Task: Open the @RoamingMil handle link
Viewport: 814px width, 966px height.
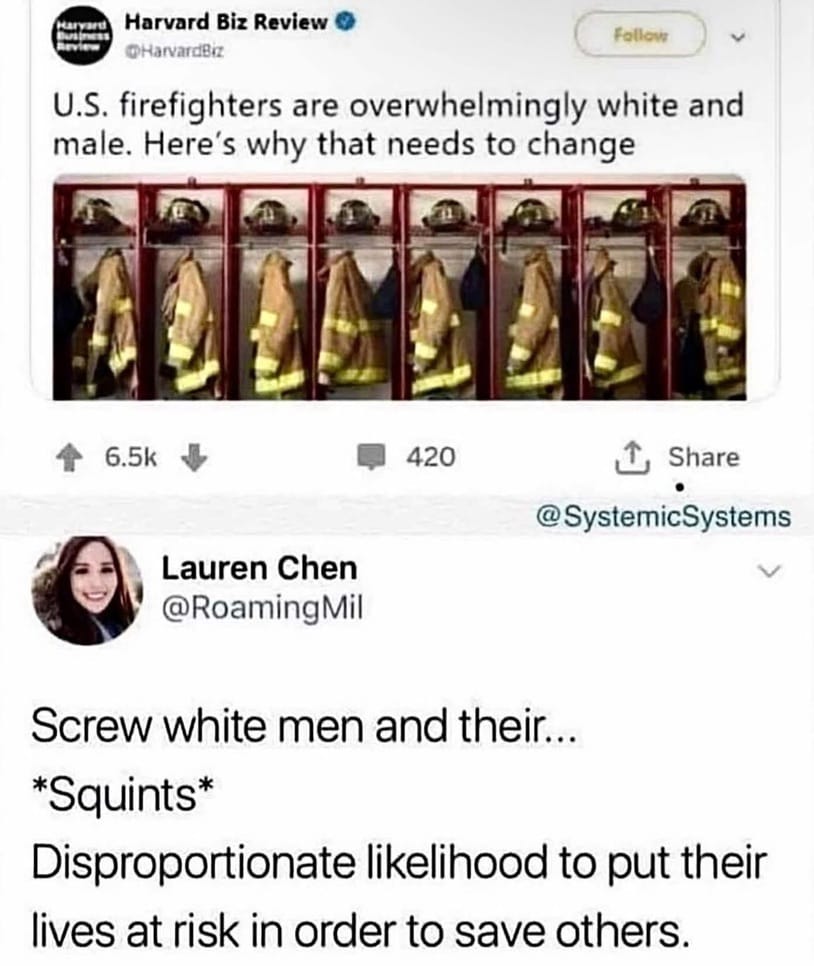Action: coord(263,609)
